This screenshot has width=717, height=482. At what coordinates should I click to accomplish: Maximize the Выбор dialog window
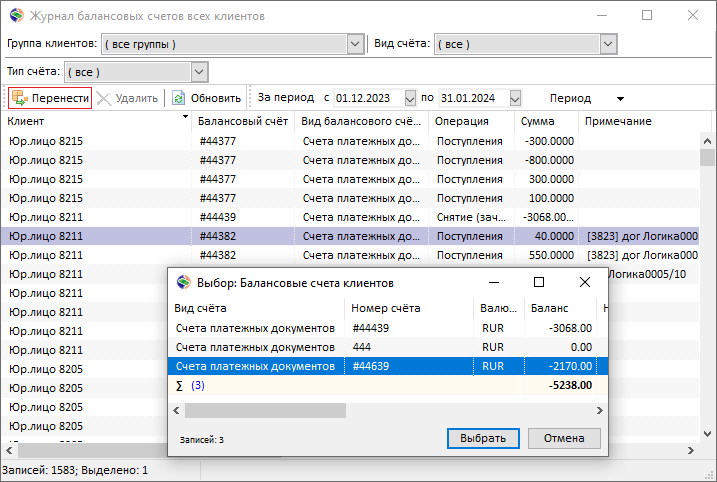[539, 282]
